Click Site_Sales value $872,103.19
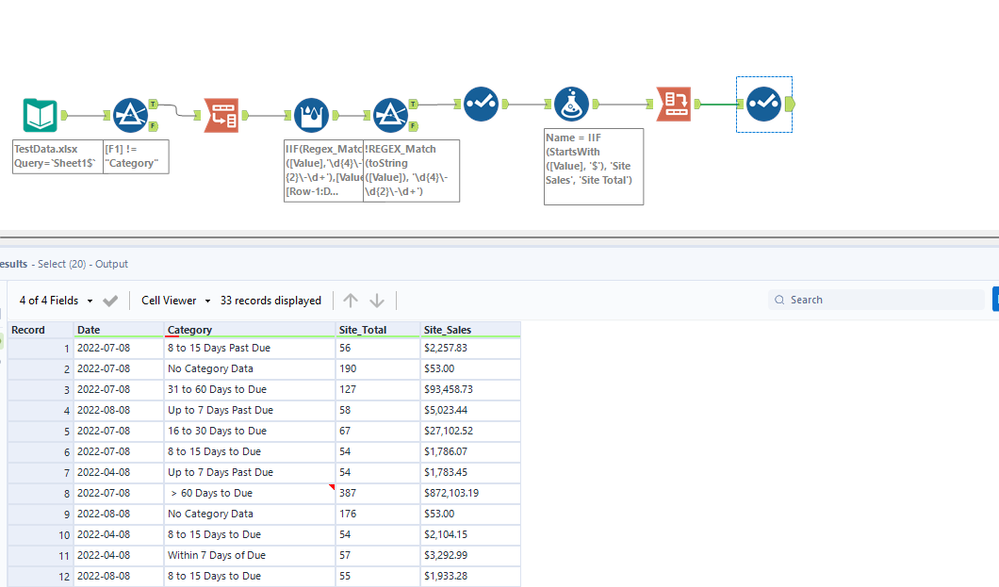Image resolution: width=999 pixels, height=587 pixels. tap(470, 493)
